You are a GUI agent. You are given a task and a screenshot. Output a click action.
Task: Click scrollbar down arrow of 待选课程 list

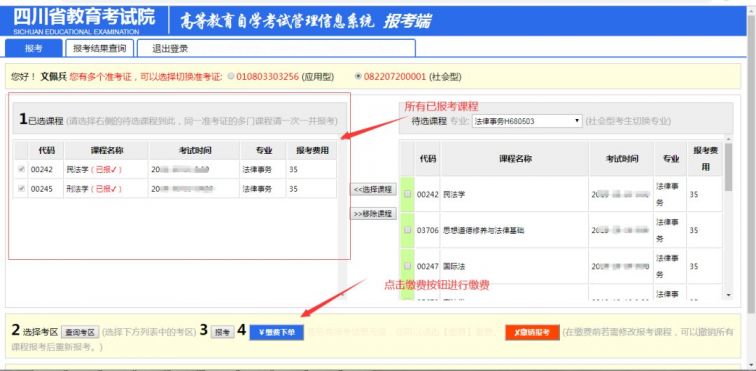coord(728,295)
